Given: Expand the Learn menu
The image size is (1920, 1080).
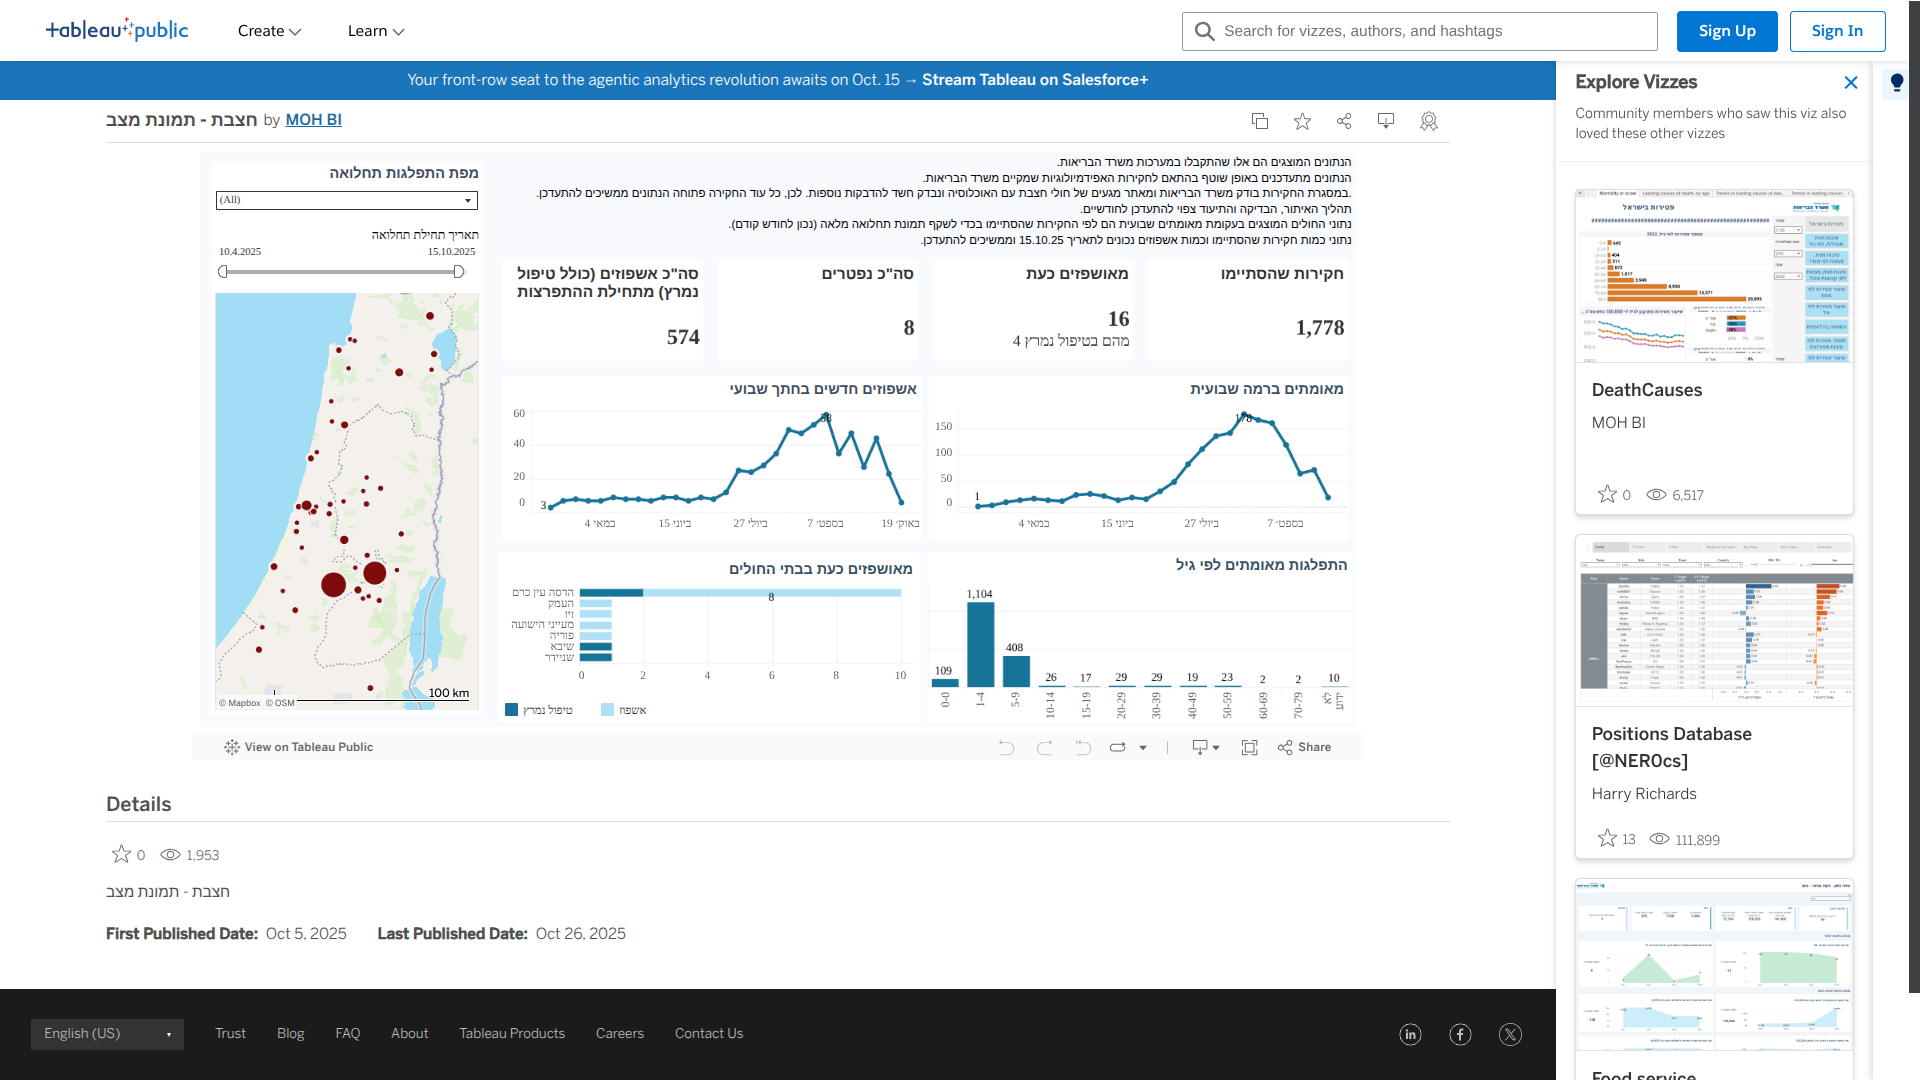Looking at the screenshot, I should [376, 31].
